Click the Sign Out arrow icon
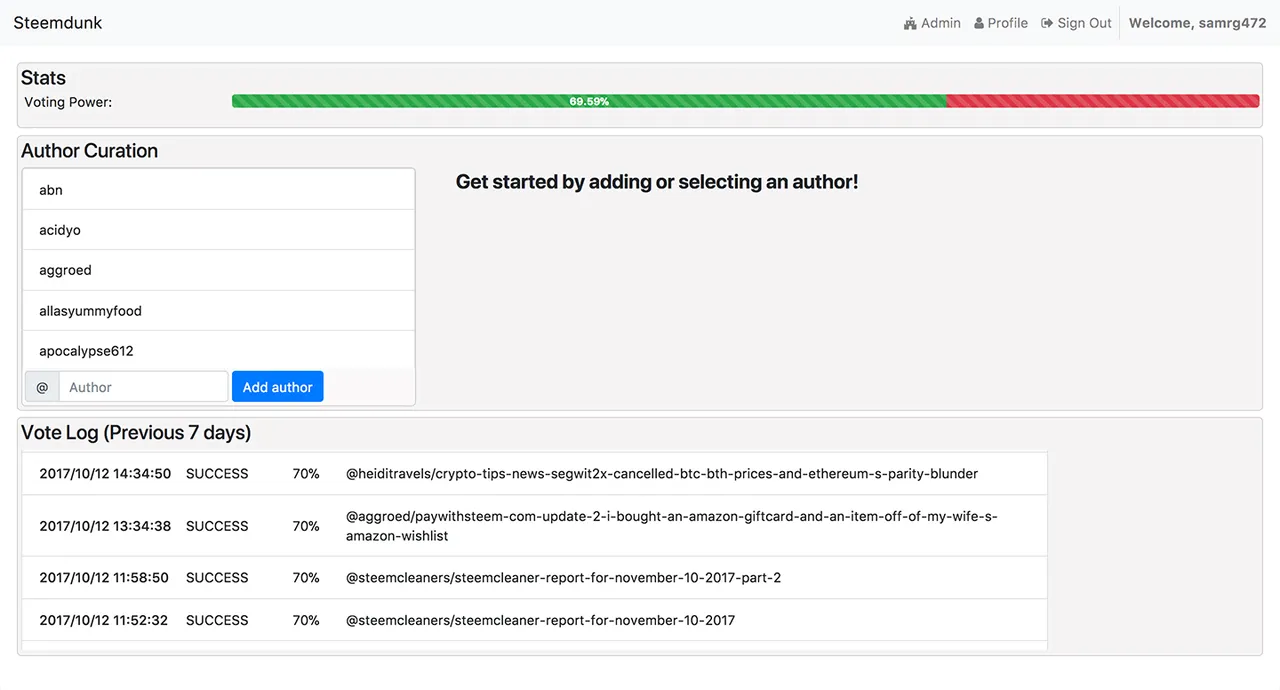 [x=1047, y=23]
